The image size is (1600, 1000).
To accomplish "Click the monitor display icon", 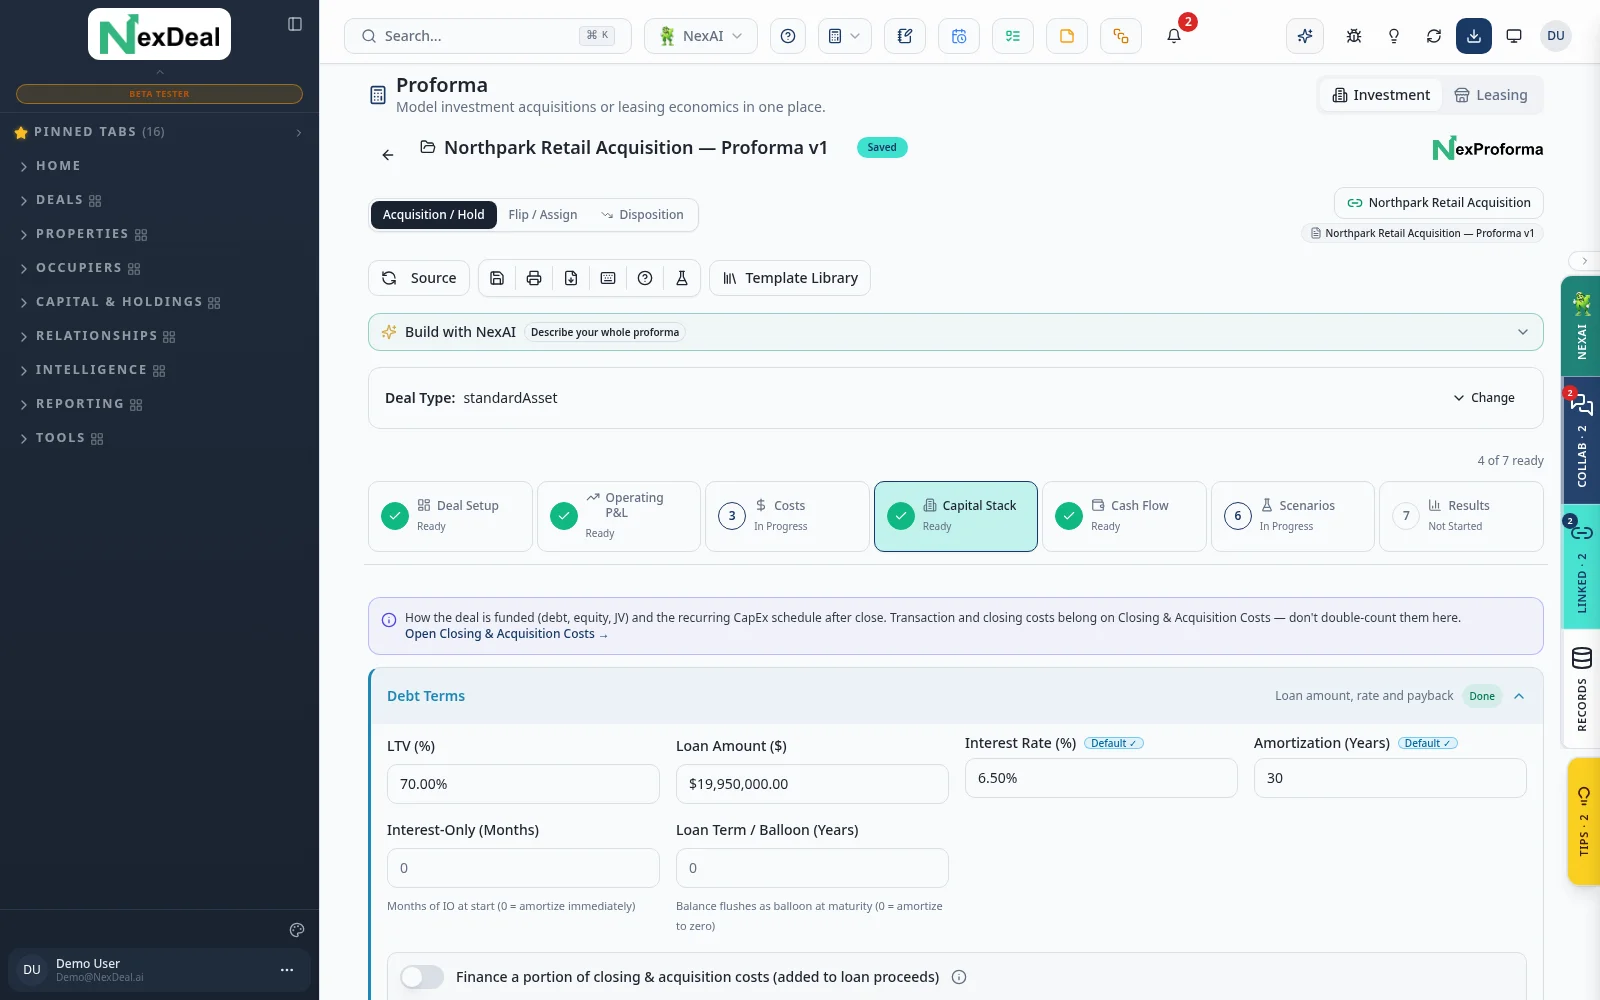I will [x=1514, y=36].
